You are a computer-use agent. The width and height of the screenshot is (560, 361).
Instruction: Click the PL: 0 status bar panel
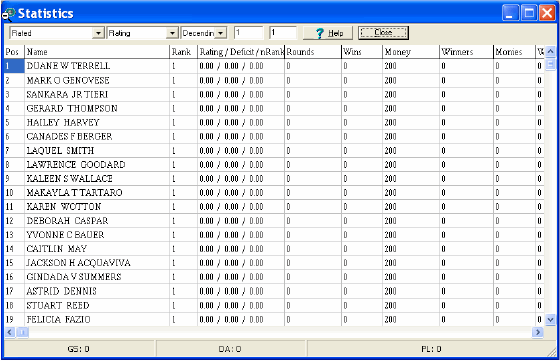(431, 349)
